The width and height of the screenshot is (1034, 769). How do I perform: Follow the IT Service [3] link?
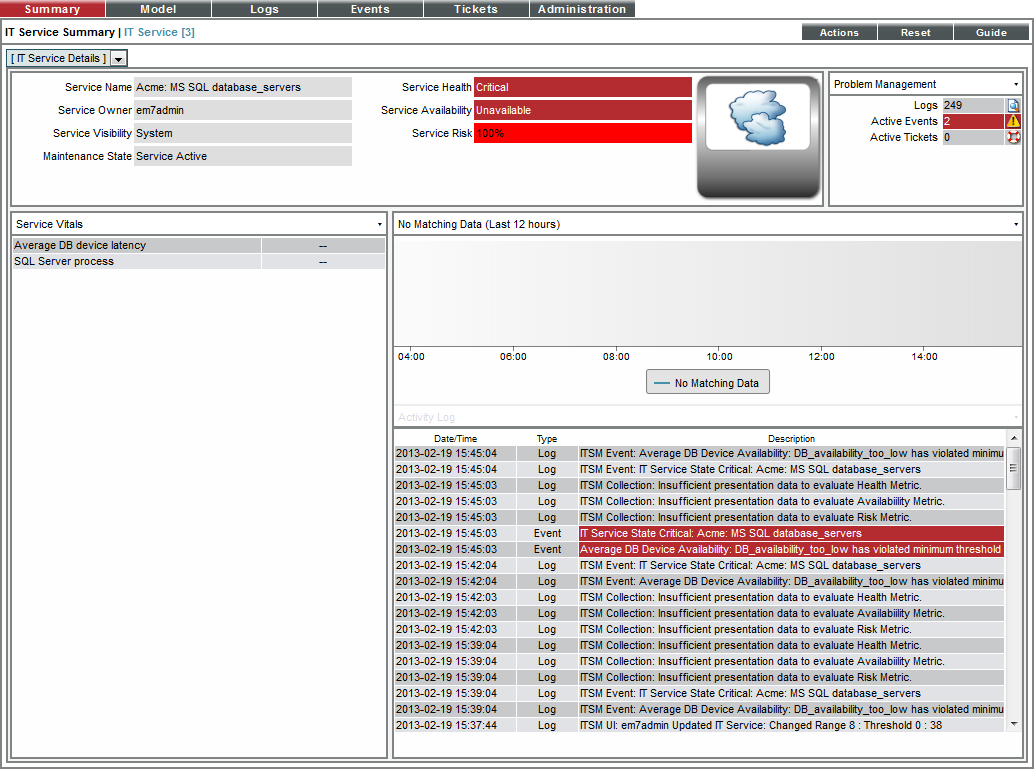[x=157, y=31]
